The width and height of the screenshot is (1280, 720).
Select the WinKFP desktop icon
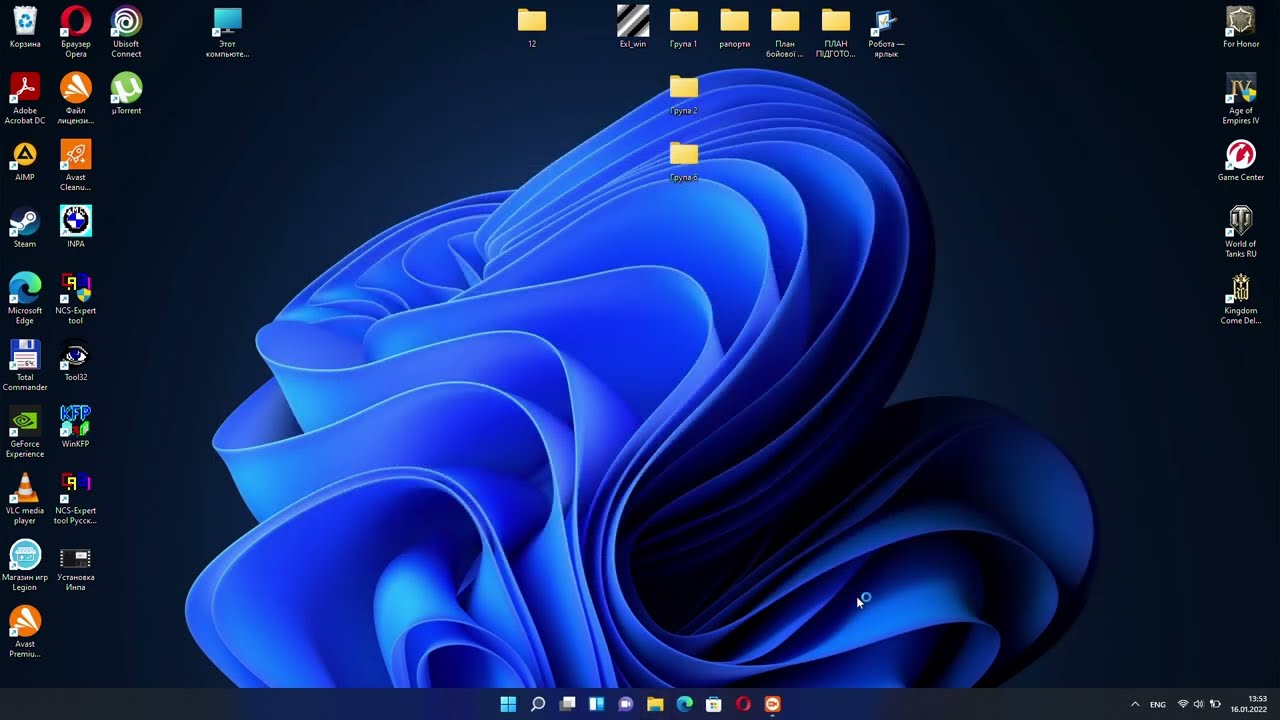pyautogui.click(x=76, y=427)
